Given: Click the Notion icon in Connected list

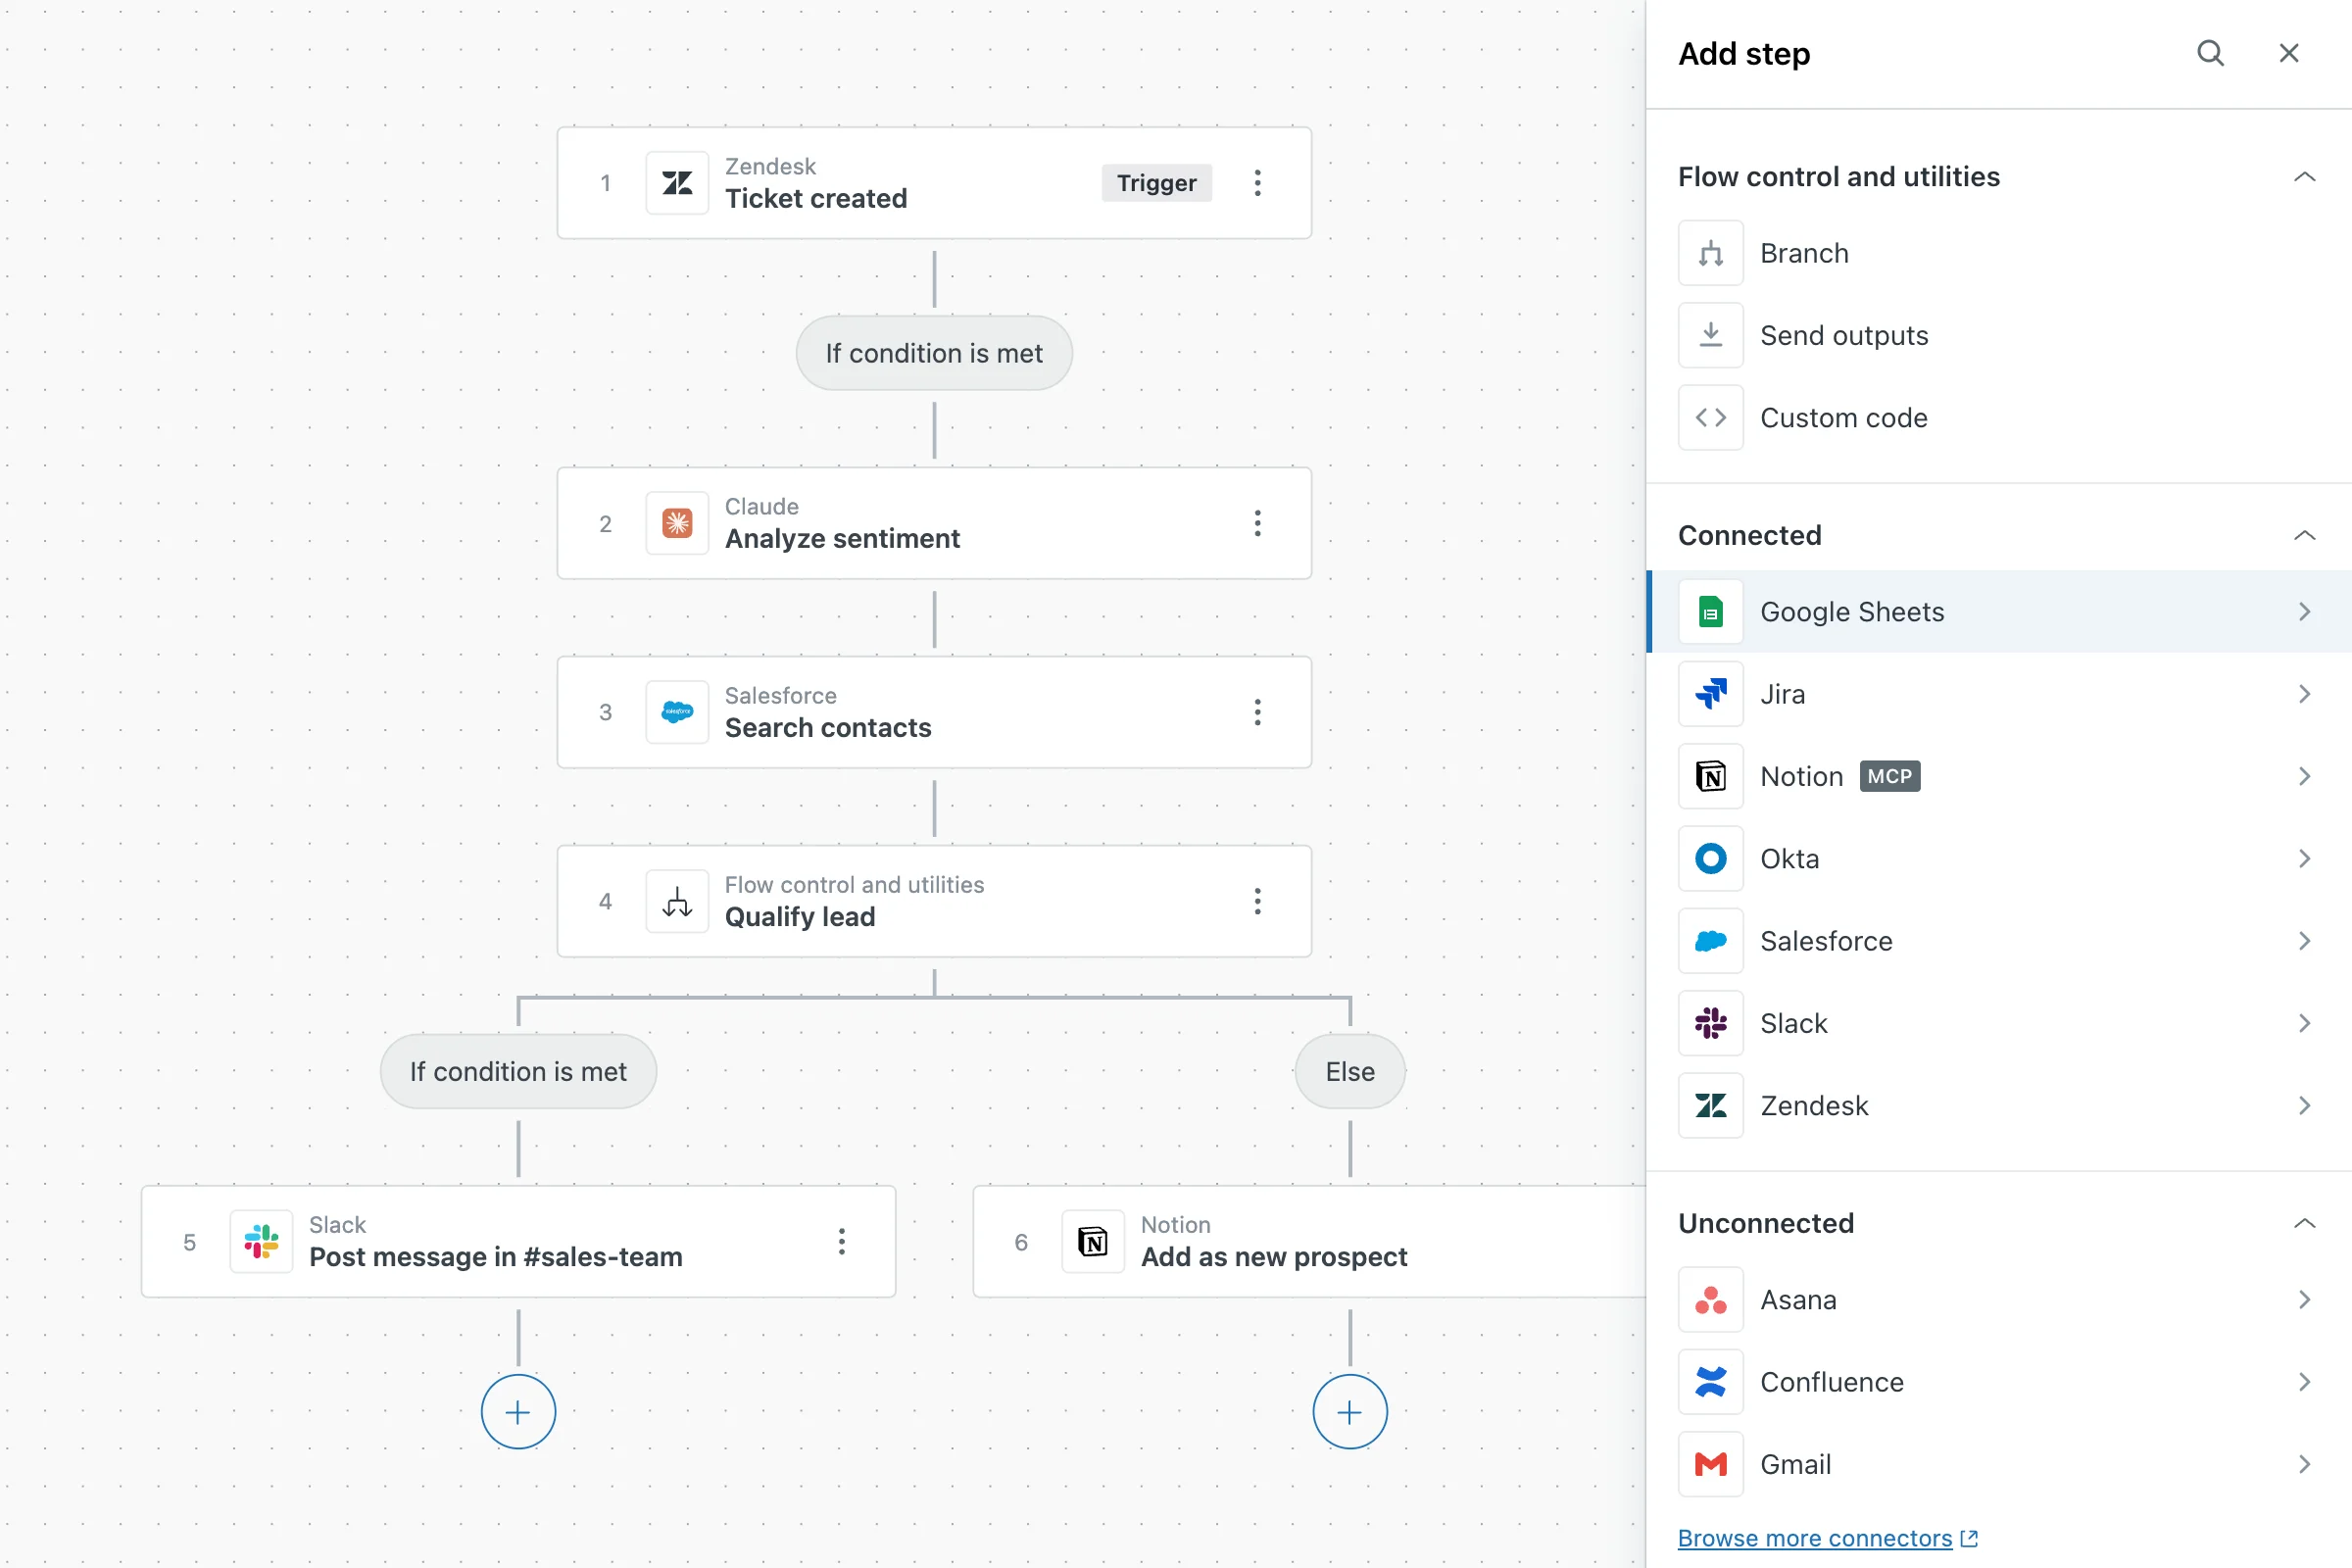Looking at the screenshot, I should tap(1711, 776).
